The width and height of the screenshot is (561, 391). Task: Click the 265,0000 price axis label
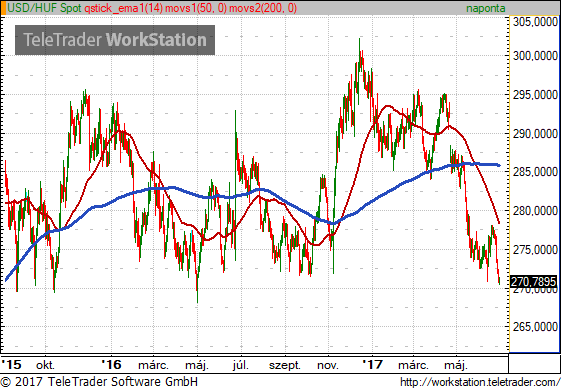click(535, 327)
